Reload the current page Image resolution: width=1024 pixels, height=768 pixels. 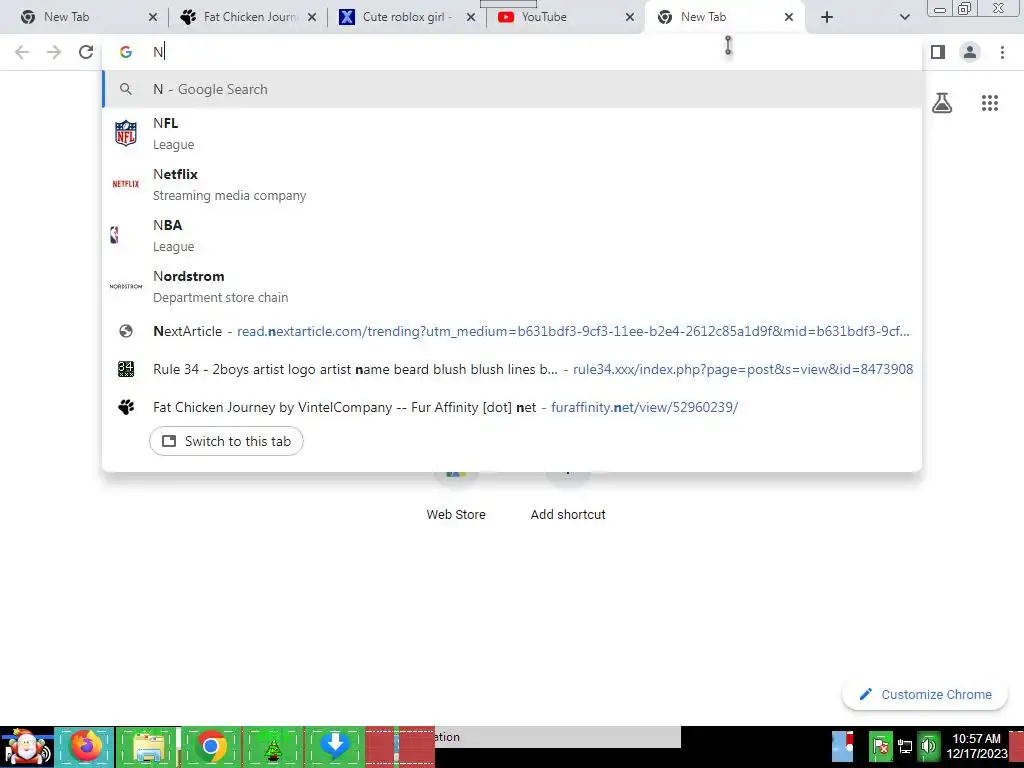(86, 52)
